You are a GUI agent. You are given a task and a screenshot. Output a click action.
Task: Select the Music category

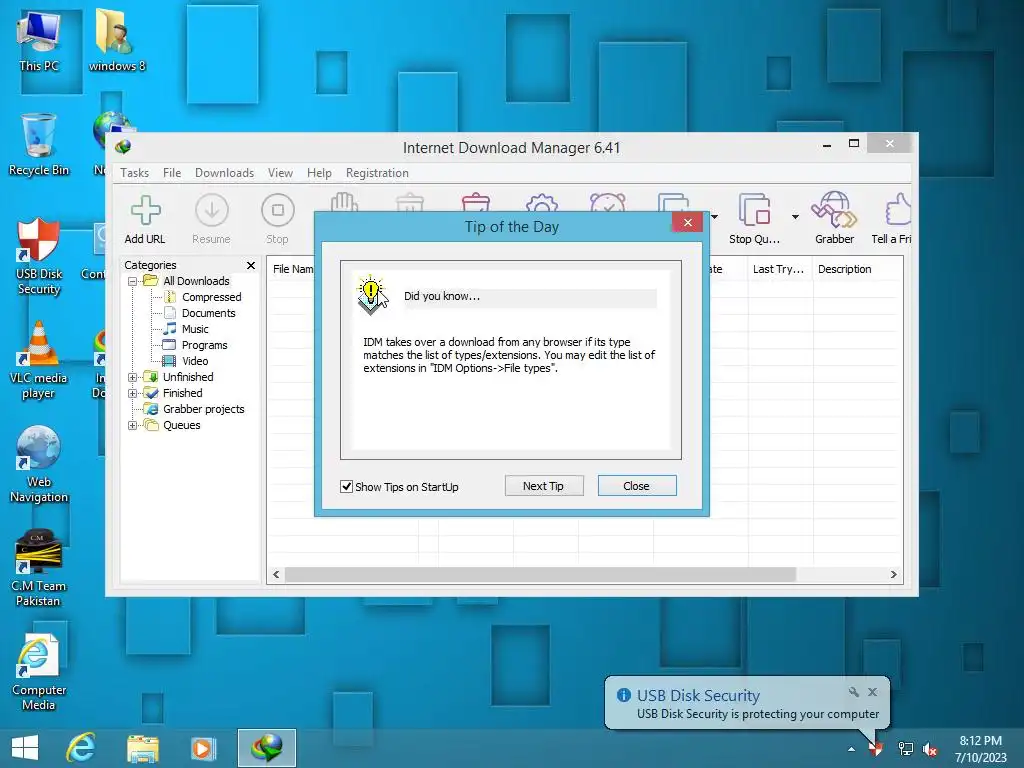tap(195, 329)
